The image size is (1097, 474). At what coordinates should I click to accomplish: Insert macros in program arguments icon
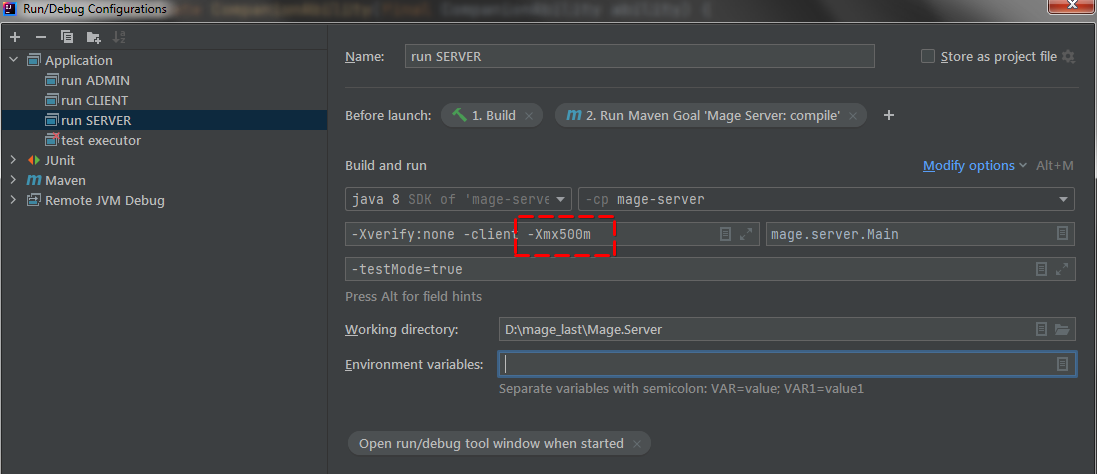click(1041, 269)
